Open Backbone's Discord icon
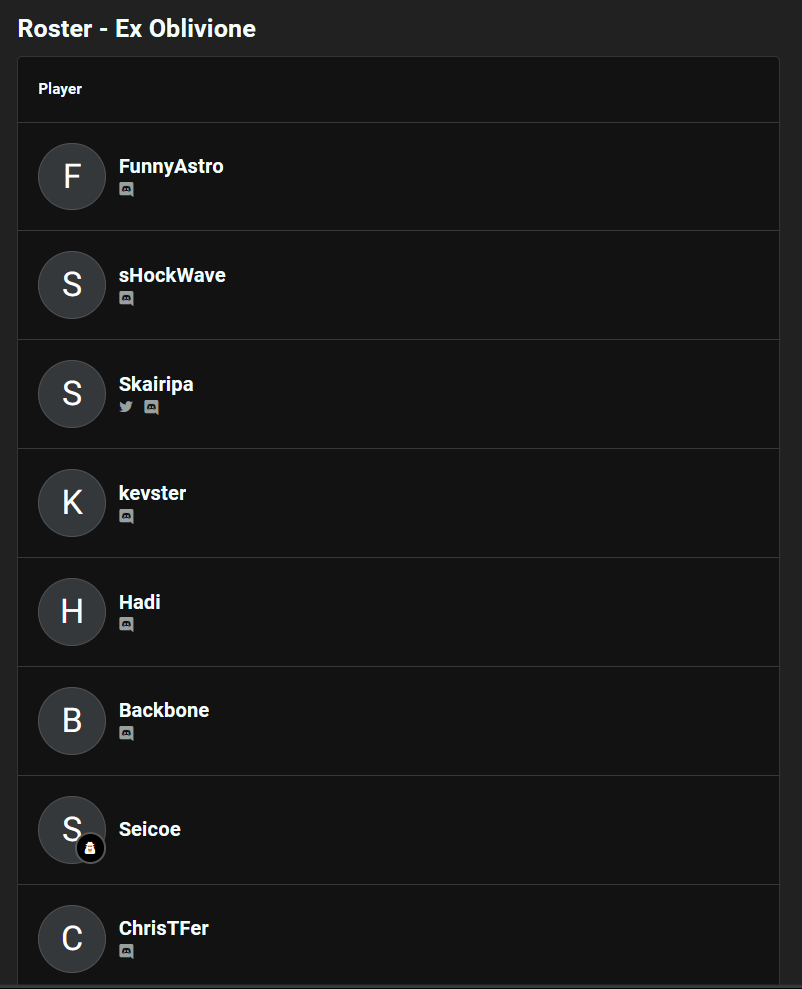Viewport: 802px width, 989px height. 126,734
